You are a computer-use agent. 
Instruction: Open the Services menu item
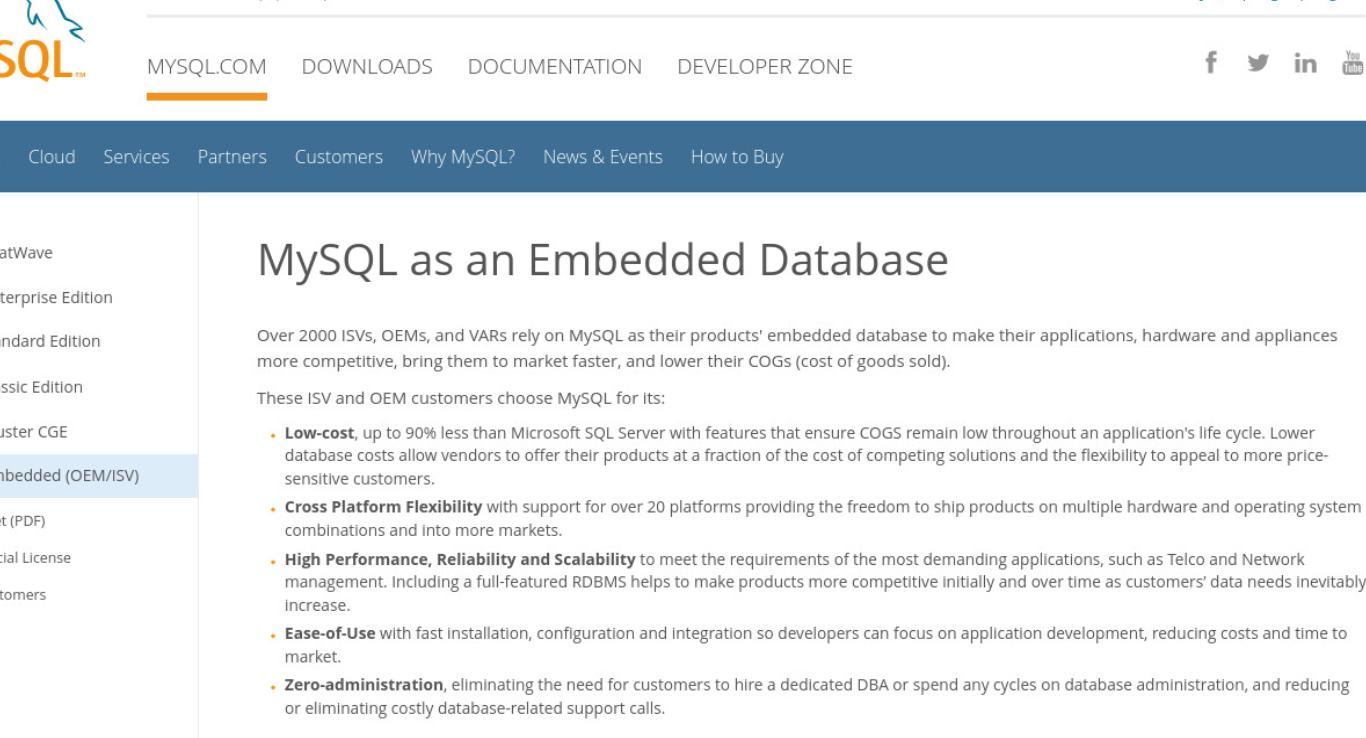tap(136, 157)
